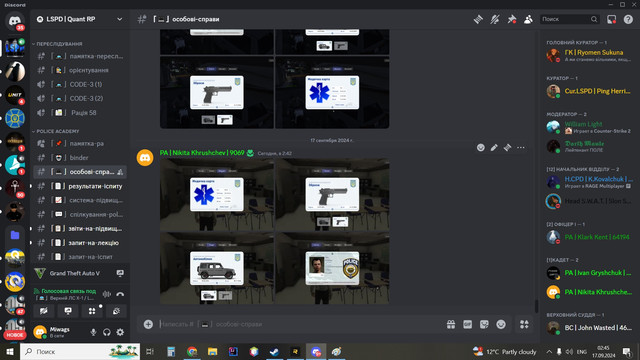
Task: Expand the LSPD | Quant RP server menu
Action: (x=80, y=19)
